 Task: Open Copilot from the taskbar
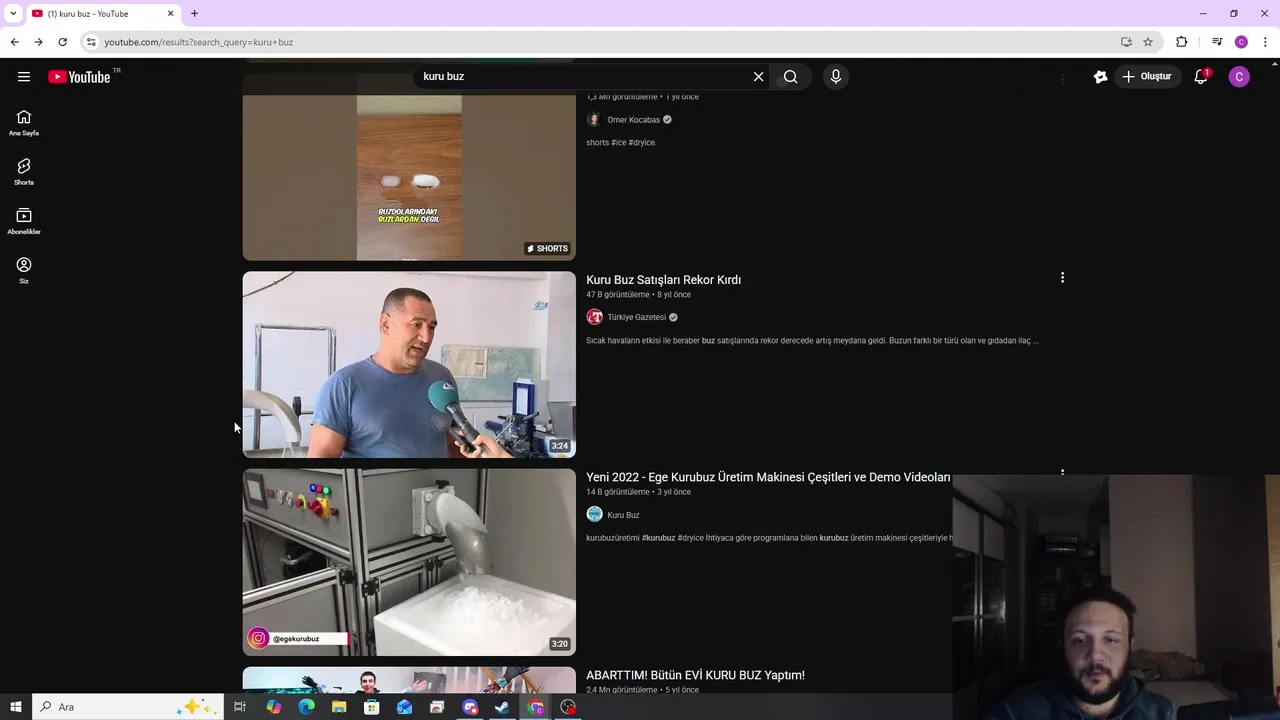[x=273, y=707]
